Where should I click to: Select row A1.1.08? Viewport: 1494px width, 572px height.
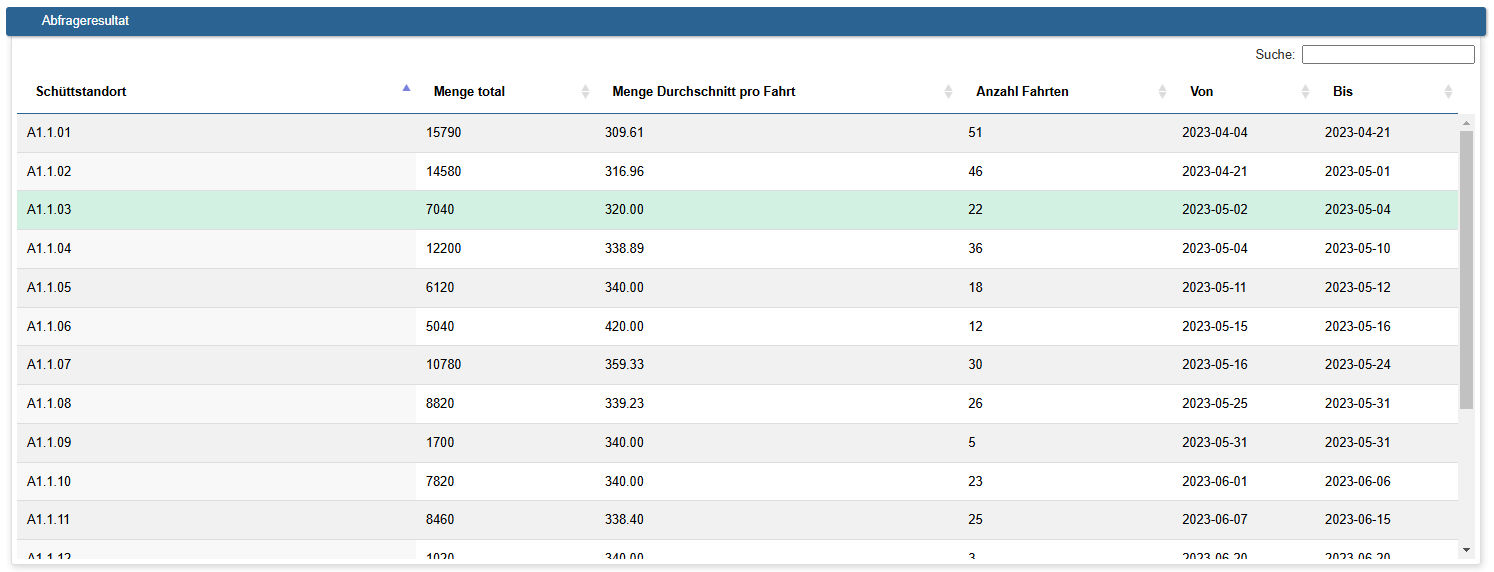pos(737,404)
